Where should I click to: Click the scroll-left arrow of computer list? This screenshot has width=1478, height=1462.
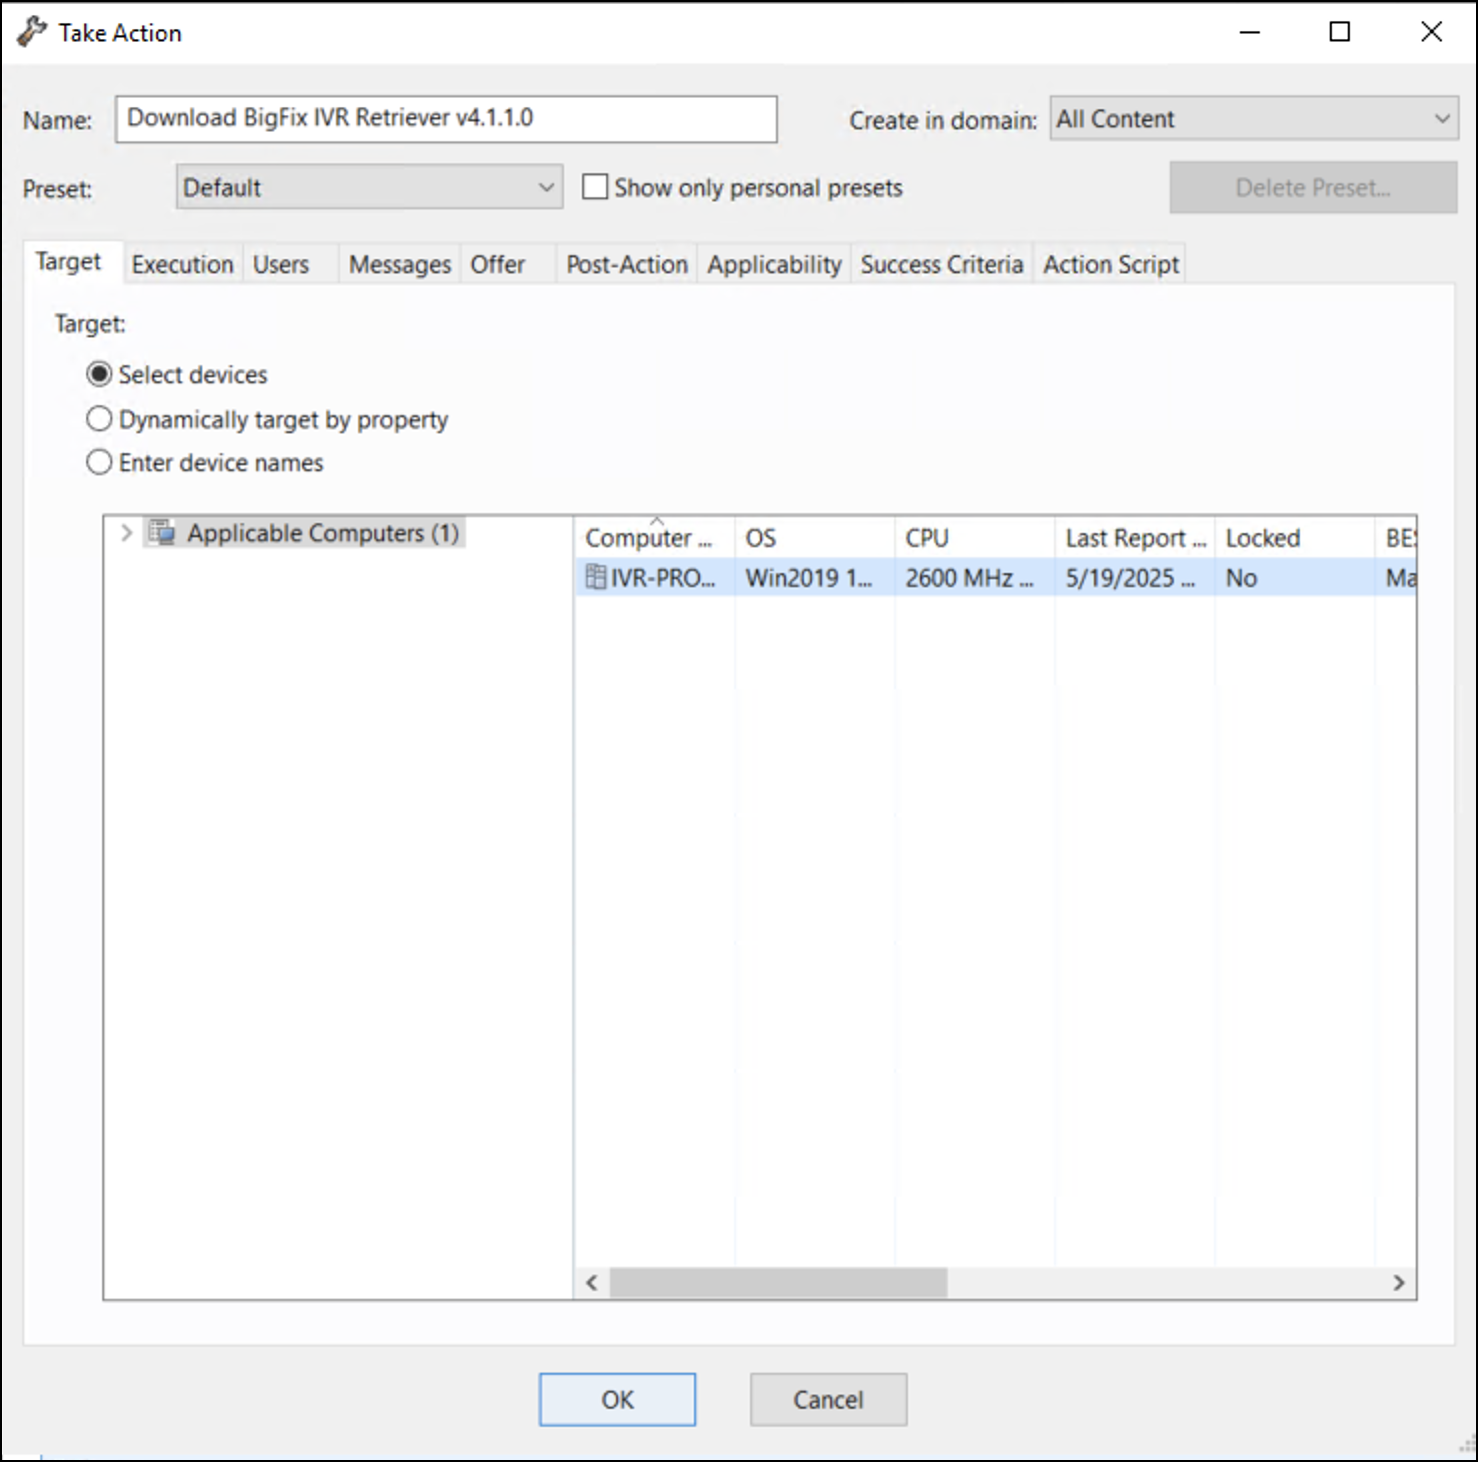(592, 1282)
